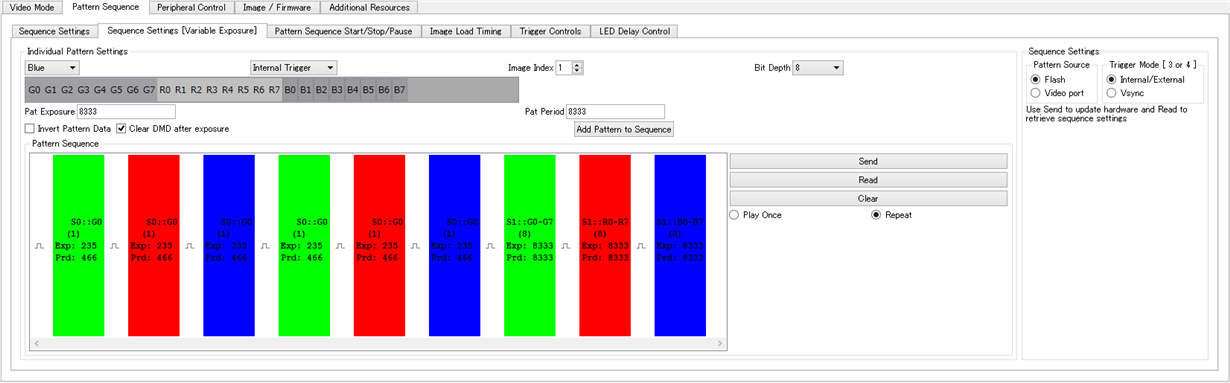Open the LED Delay Control sub-tab
This screenshot has height=383, width=1230.
pyautogui.click(x=635, y=31)
